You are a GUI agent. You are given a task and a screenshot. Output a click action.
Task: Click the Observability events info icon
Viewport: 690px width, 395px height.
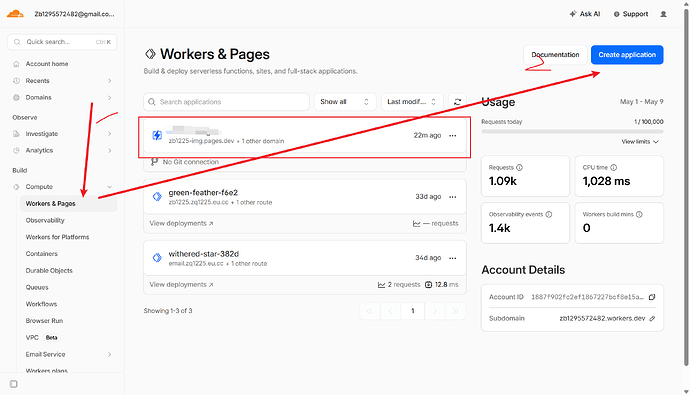(549, 215)
